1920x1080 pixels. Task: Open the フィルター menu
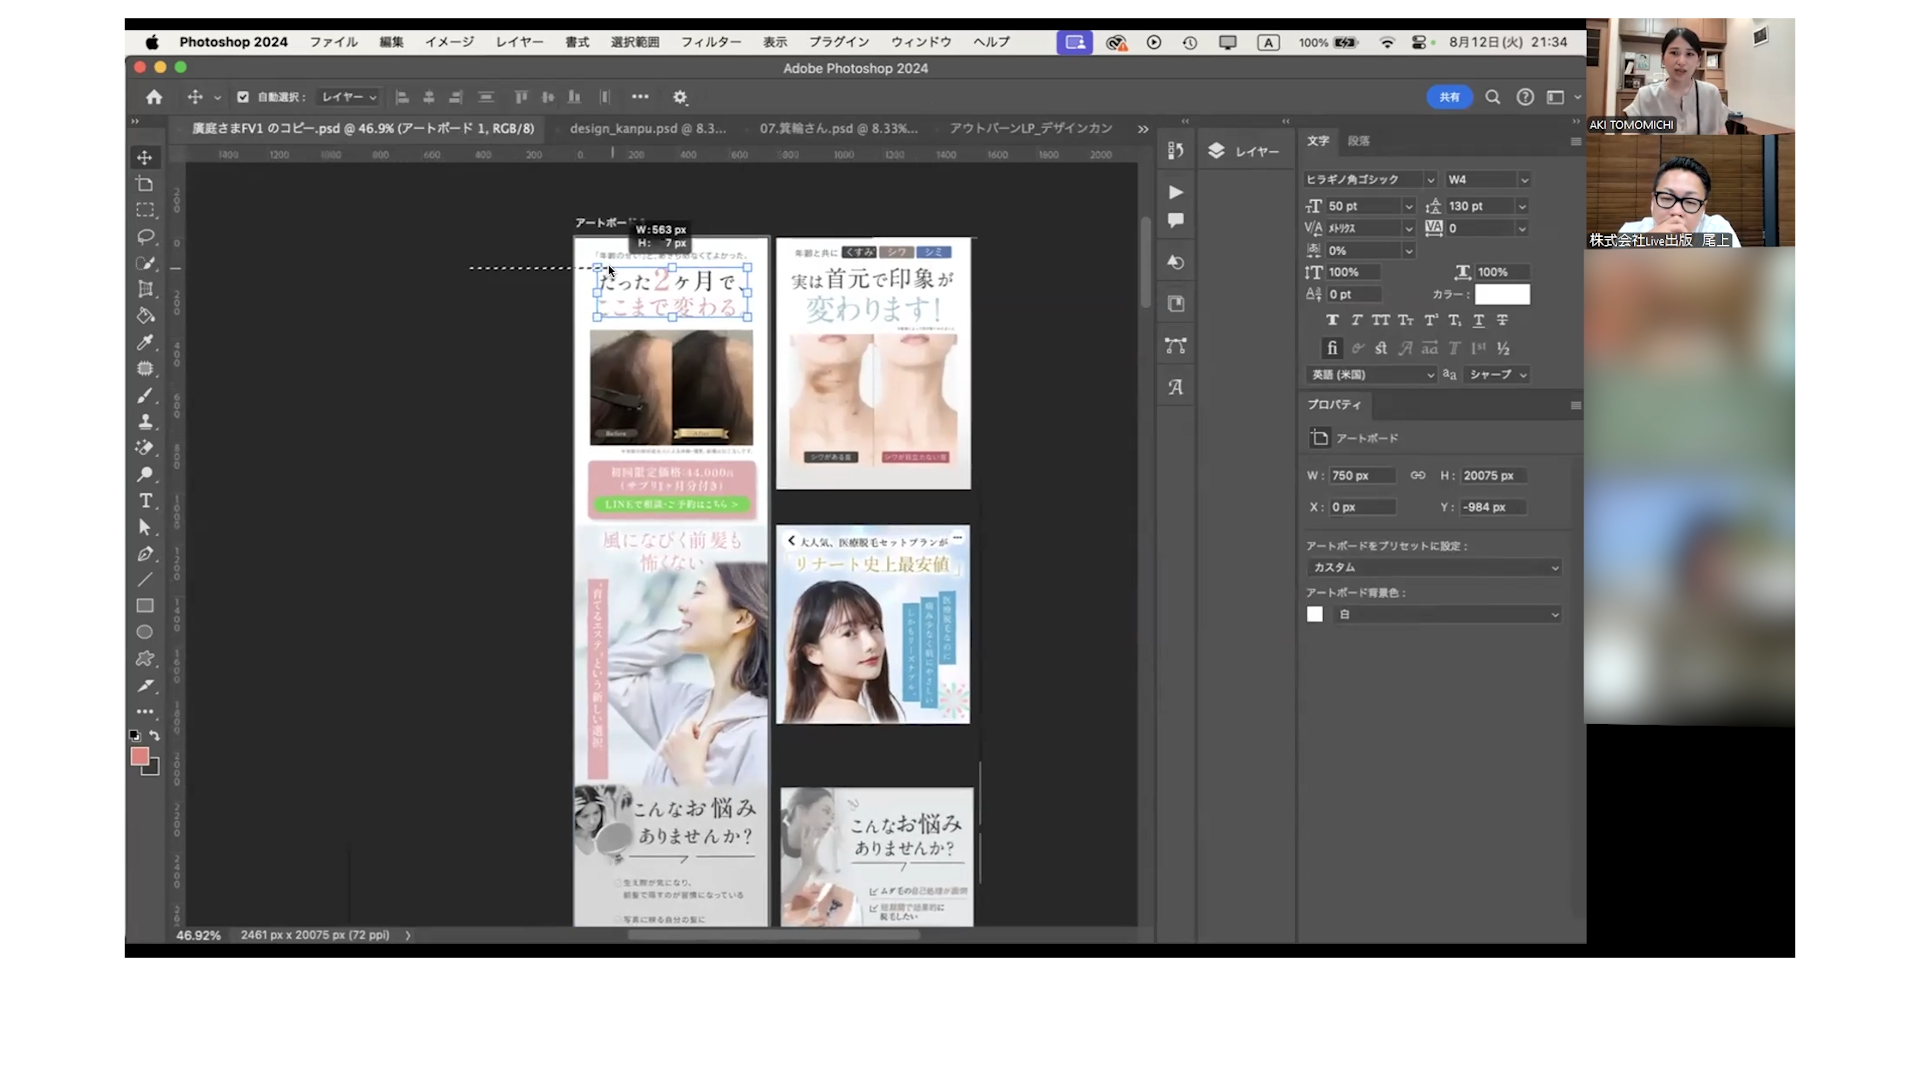pos(710,42)
